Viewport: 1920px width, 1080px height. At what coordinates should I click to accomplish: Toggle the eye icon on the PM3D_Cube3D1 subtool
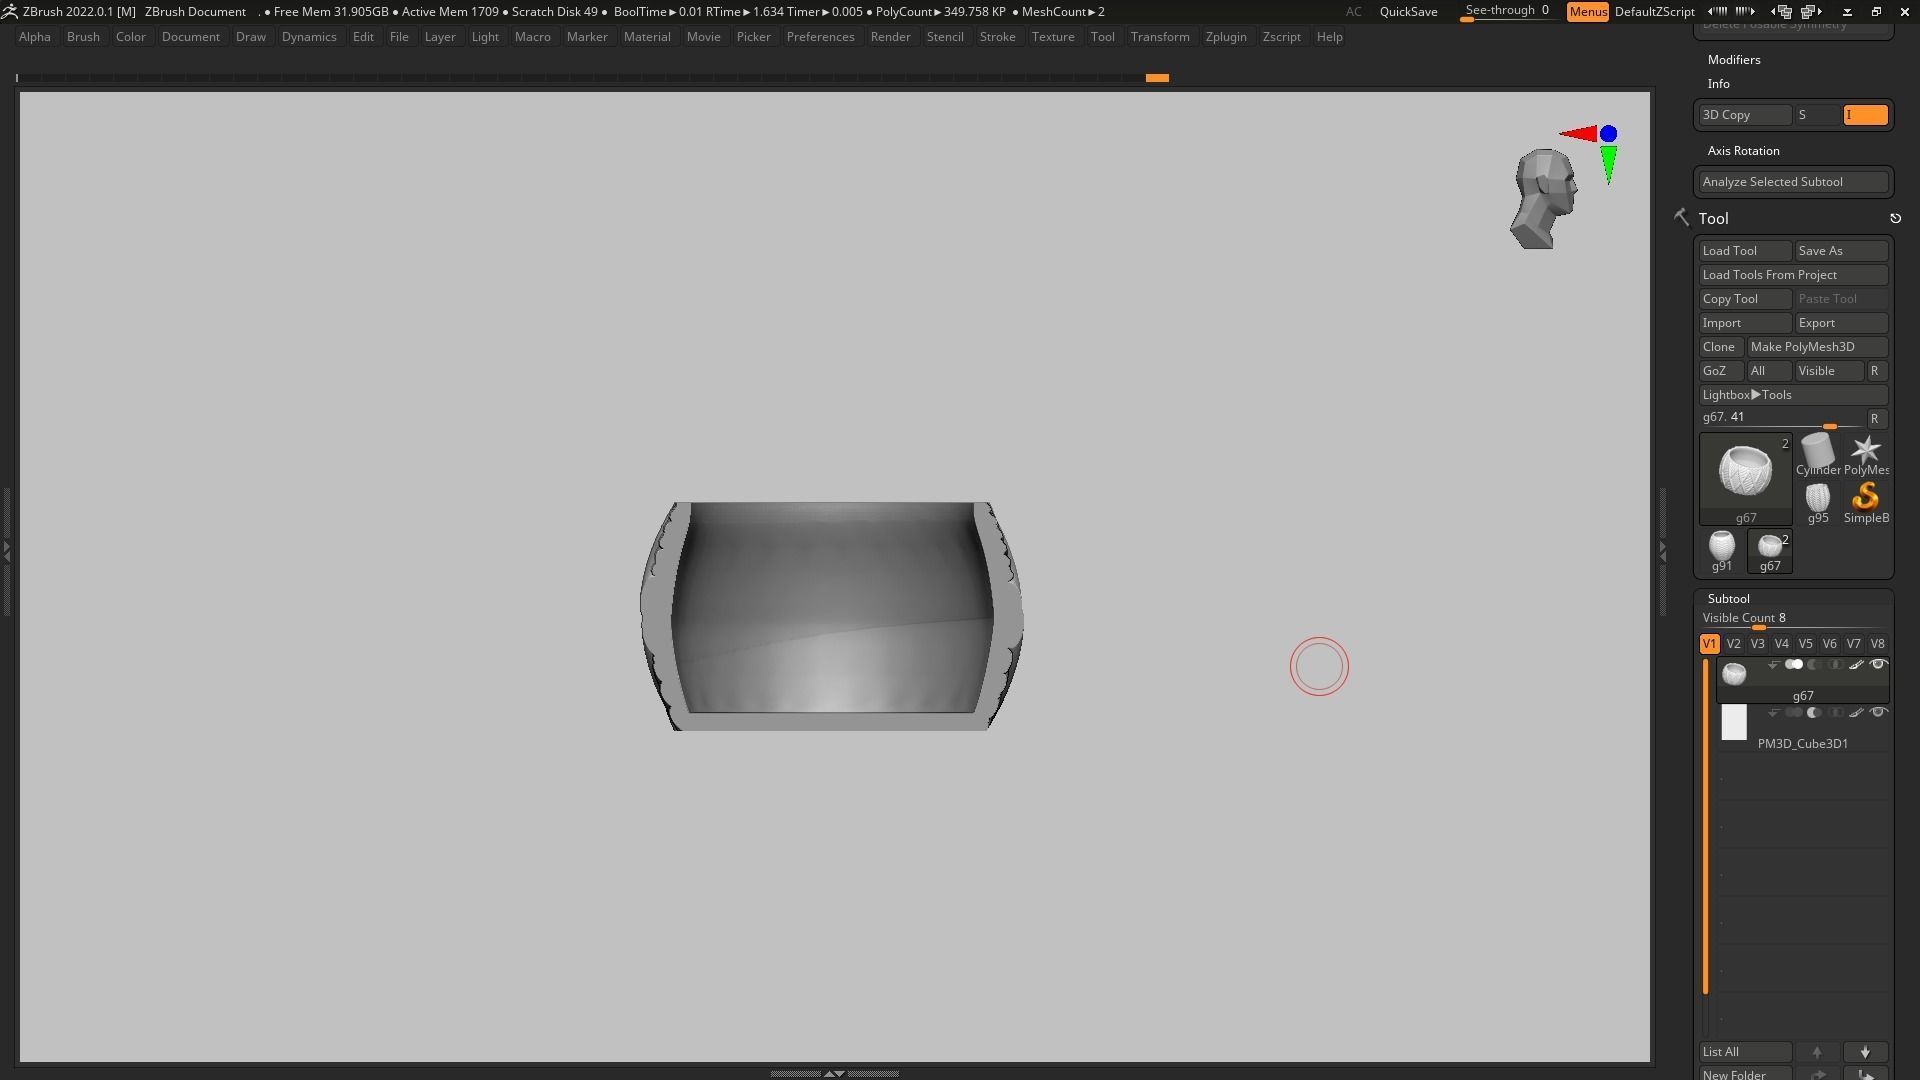pos(1878,713)
